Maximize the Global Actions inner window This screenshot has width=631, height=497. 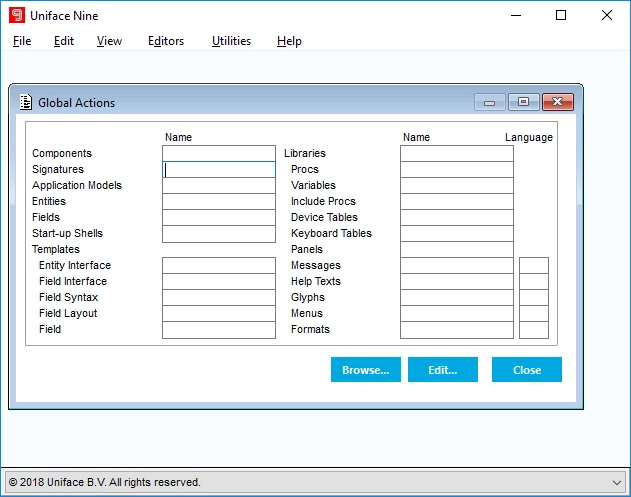pos(523,102)
